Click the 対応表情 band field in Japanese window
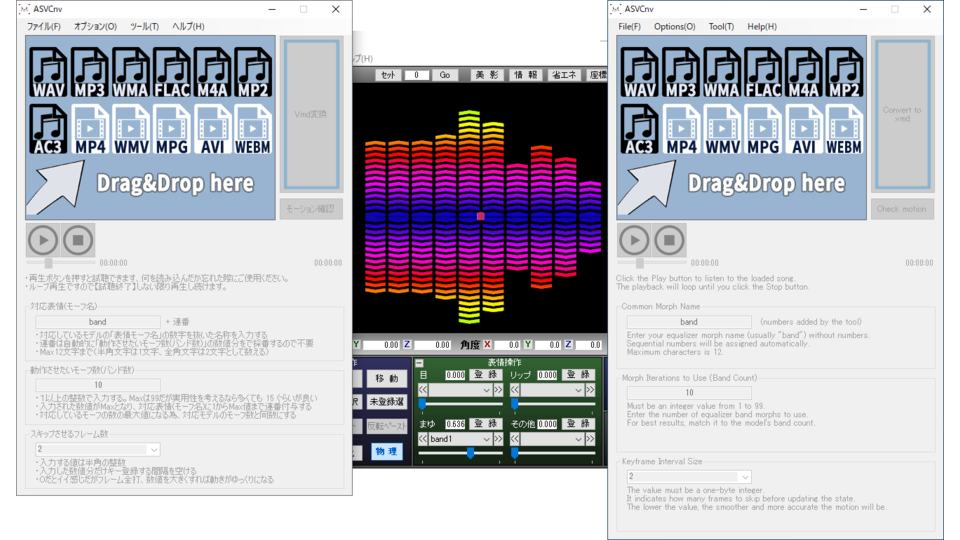Image resolution: width=960 pixels, height=540 pixels. [97, 321]
